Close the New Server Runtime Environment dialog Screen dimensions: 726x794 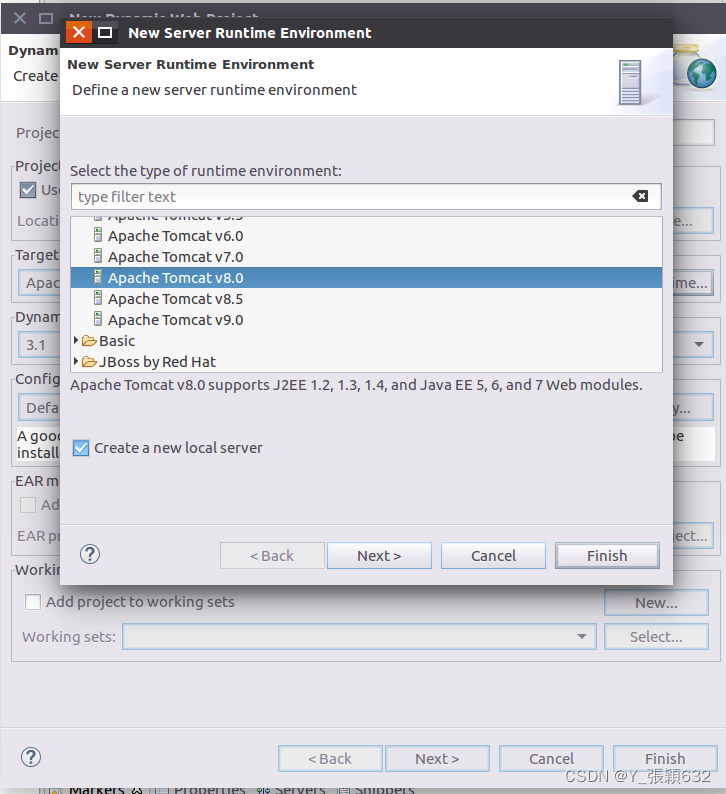79,32
